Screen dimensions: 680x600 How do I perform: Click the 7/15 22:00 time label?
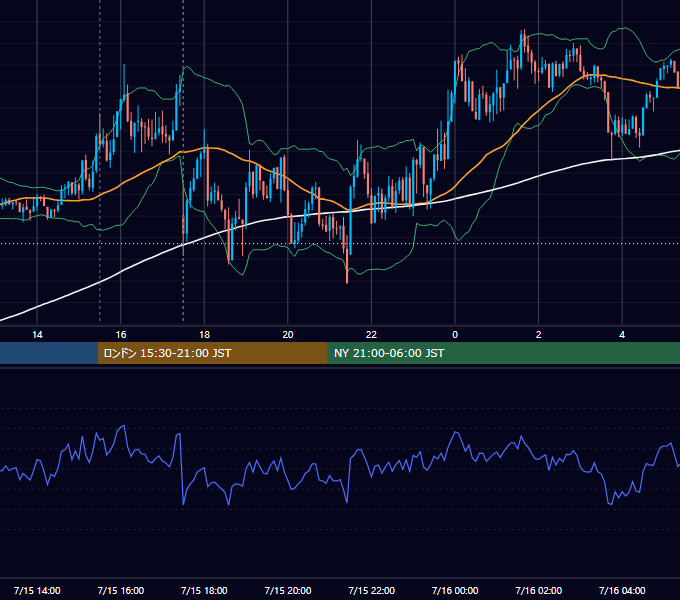point(372,590)
